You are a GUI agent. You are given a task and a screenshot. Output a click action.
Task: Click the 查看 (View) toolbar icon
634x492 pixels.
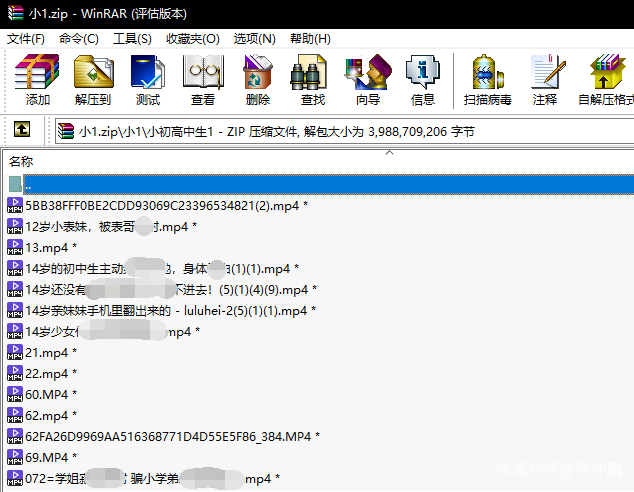[203, 80]
